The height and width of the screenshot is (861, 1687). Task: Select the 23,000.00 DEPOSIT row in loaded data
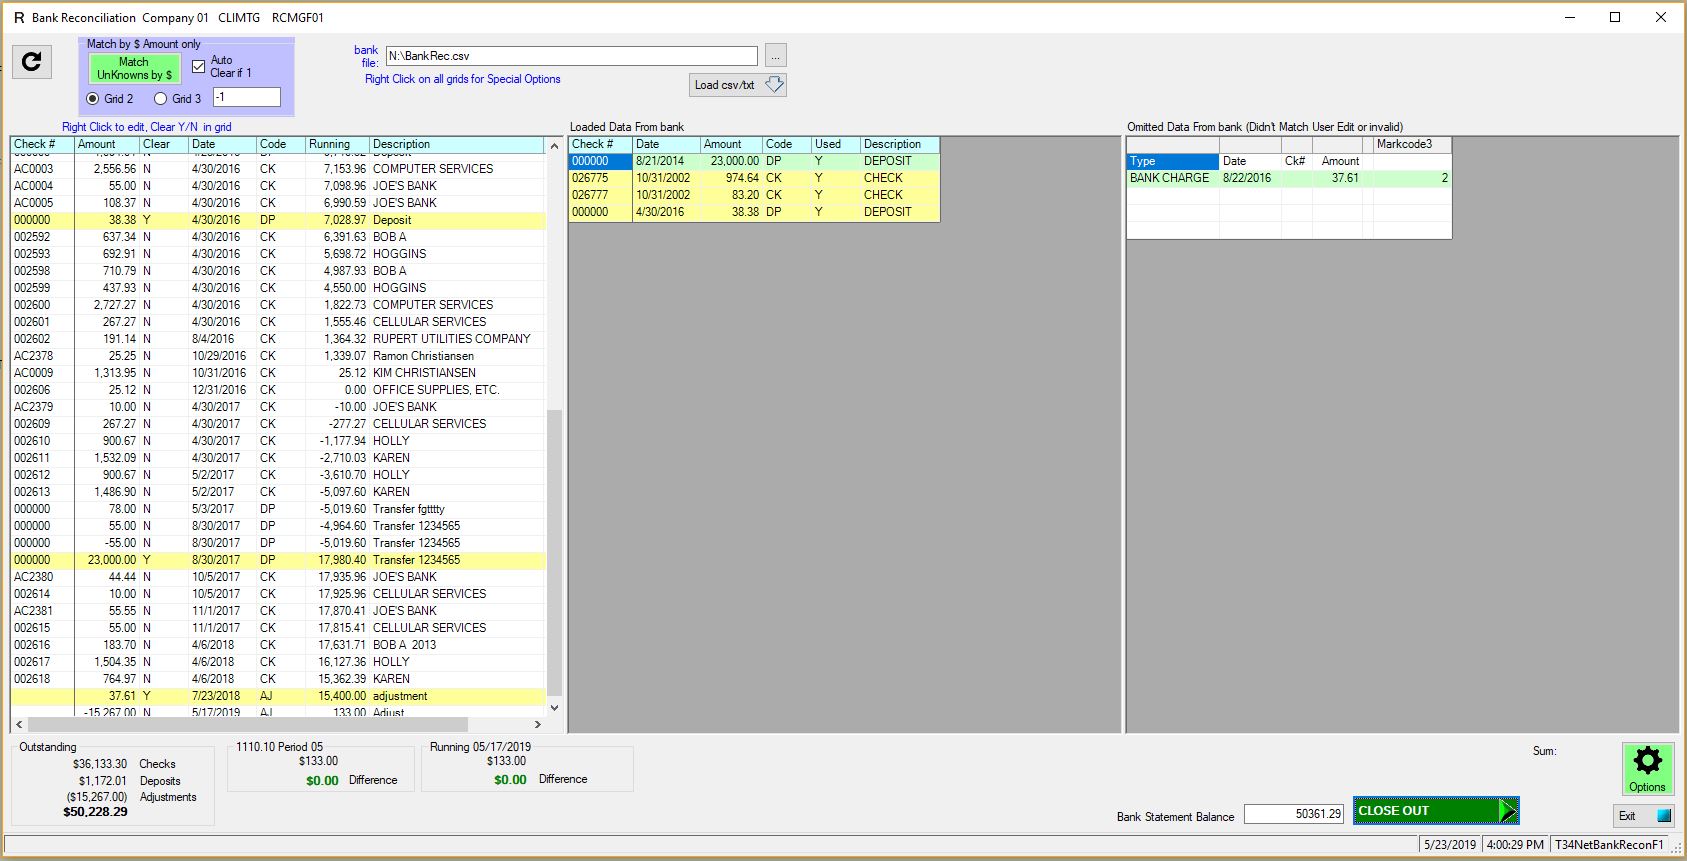pos(754,161)
